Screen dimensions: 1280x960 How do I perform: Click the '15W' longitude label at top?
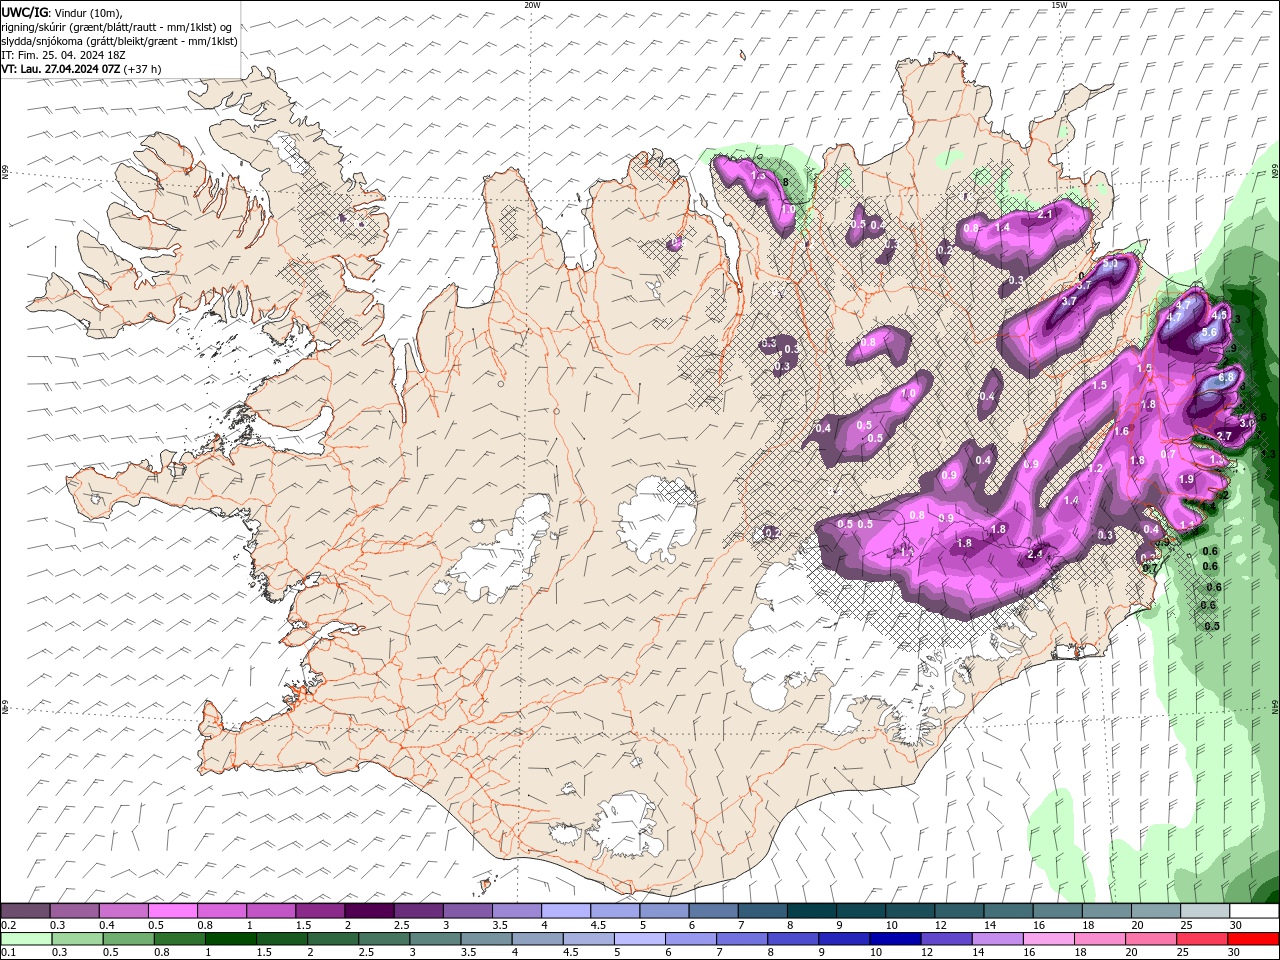point(1059,5)
